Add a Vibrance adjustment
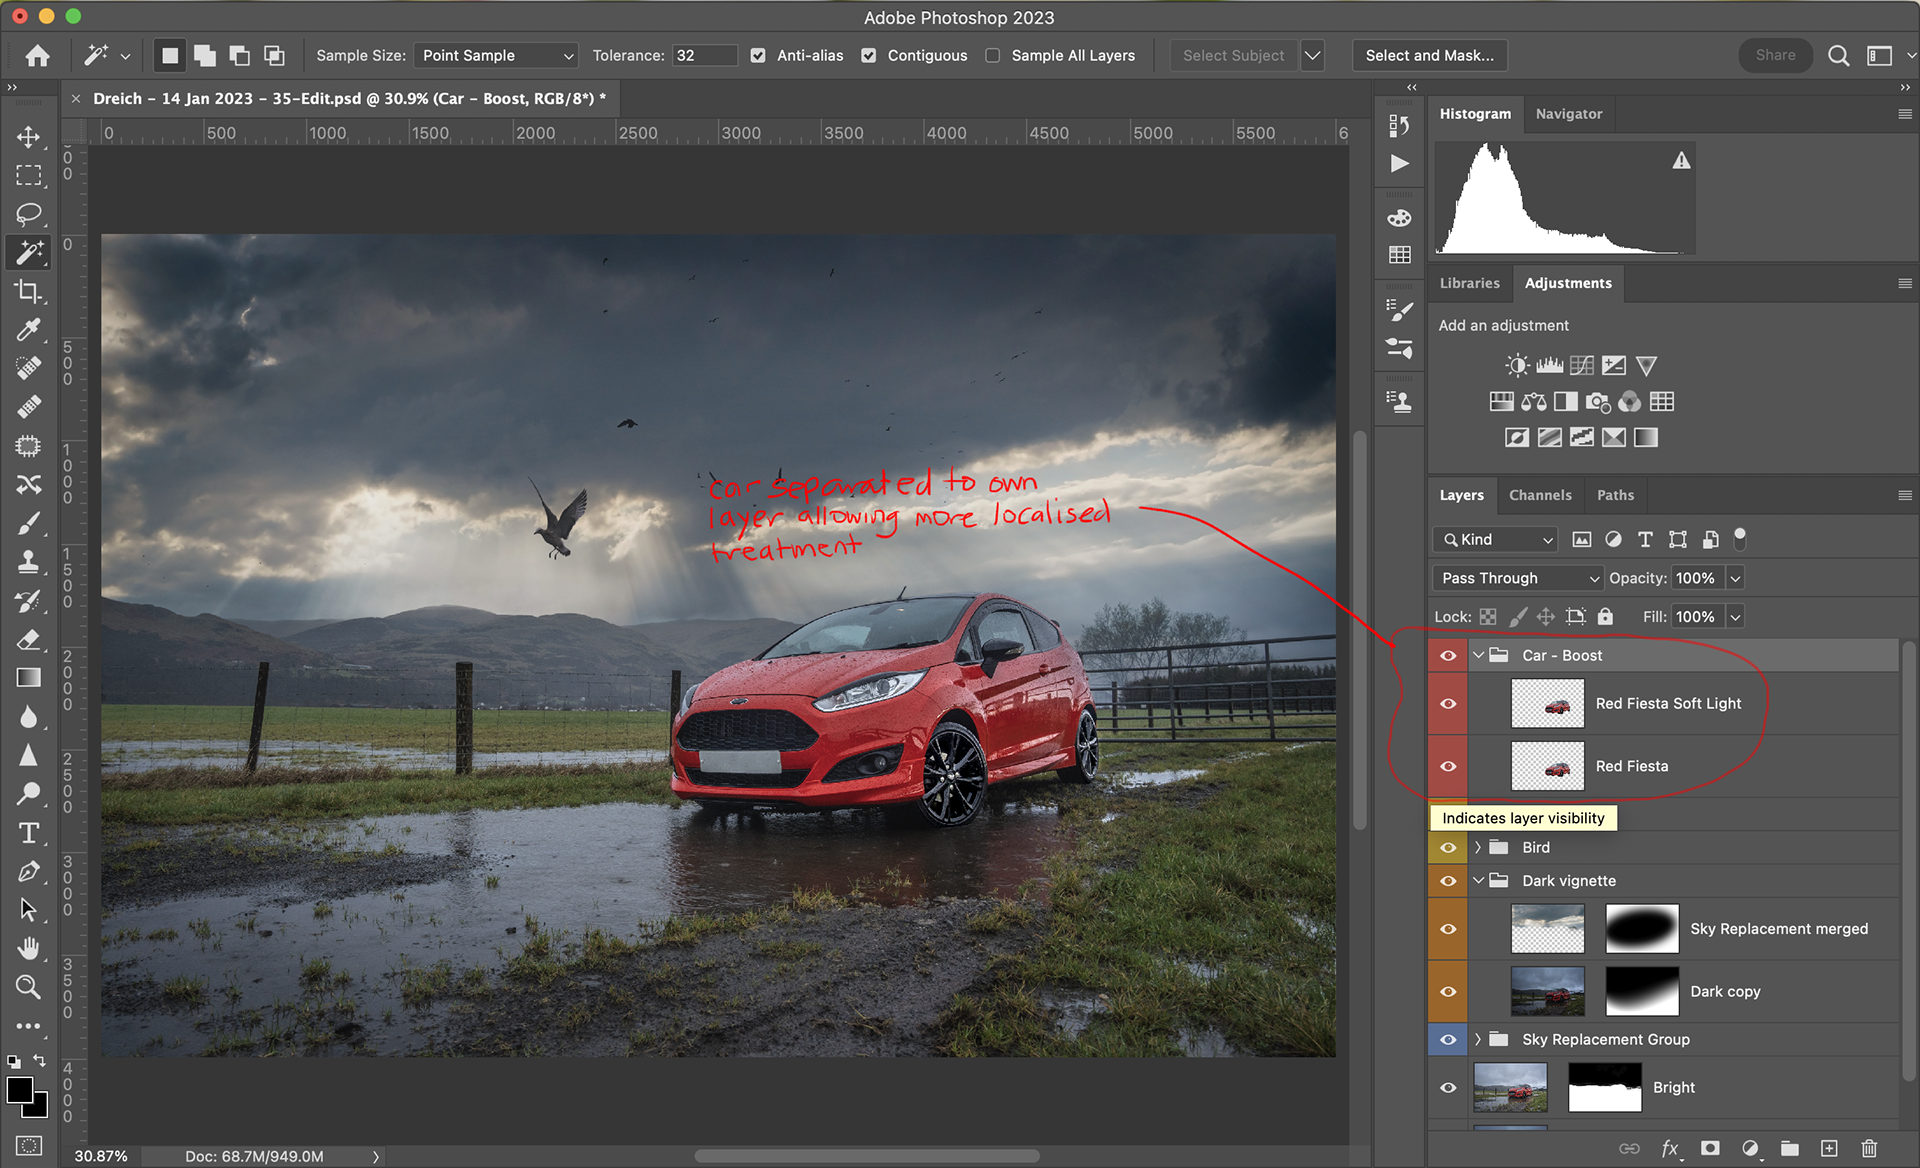Viewport: 1920px width, 1168px height. 1646,365
